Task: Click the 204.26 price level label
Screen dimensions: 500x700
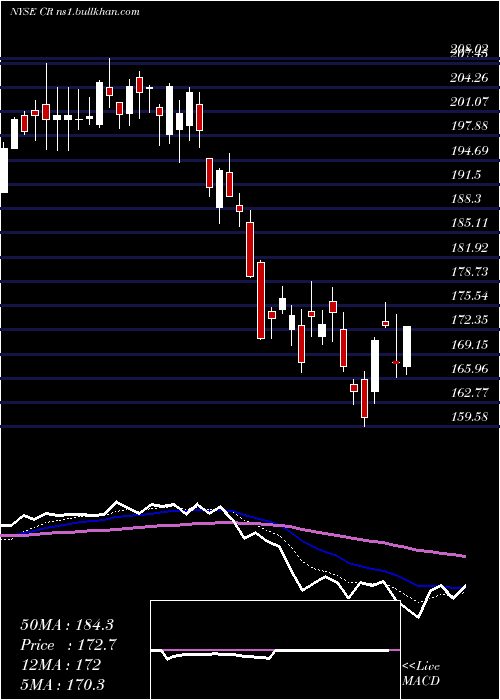Action: (469, 78)
